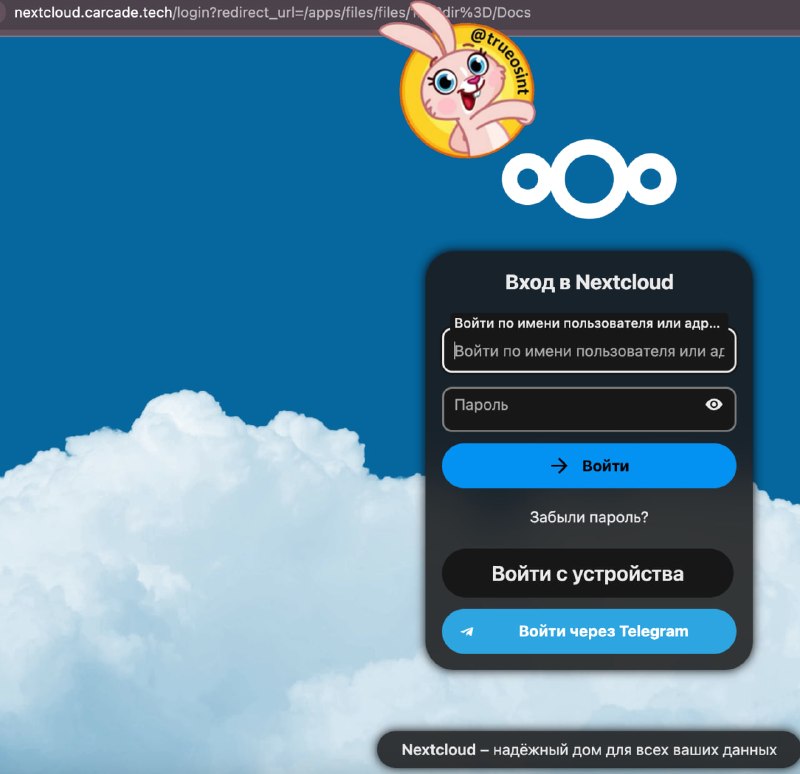Click the Вход в Nextcloud heading
Image resolution: width=800 pixels, height=774 pixels.
pos(589,282)
